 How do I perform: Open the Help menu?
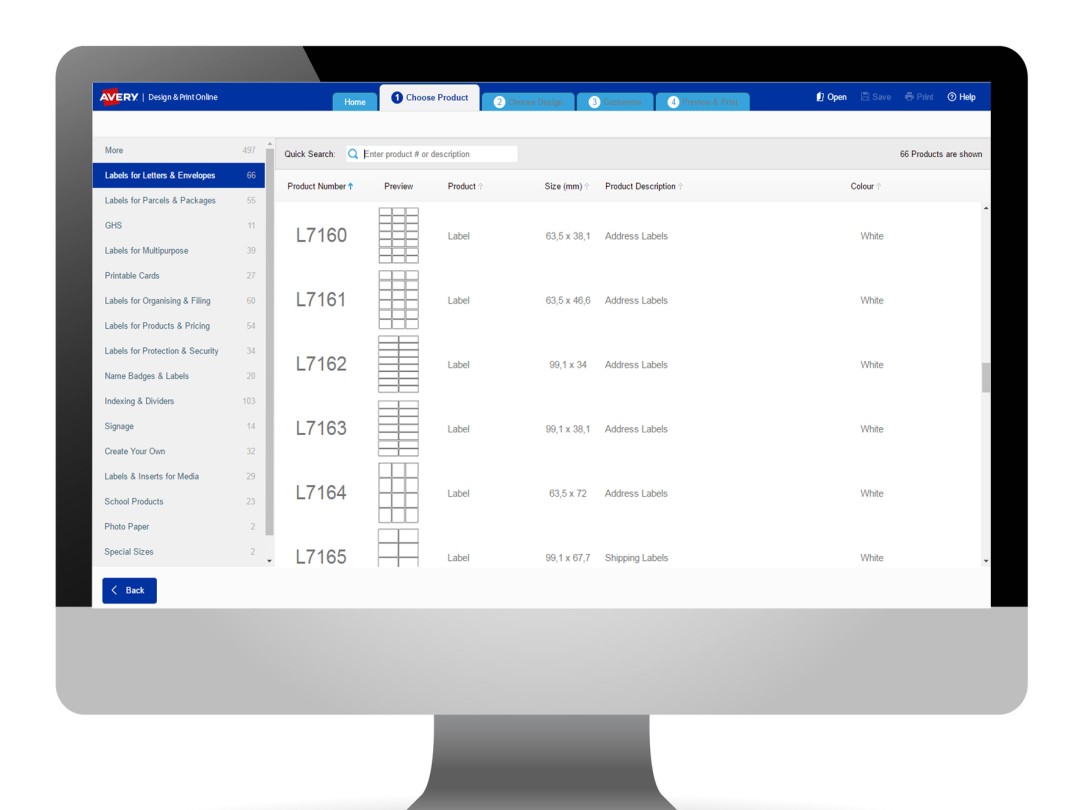pyautogui.click(x=962, y=97)
